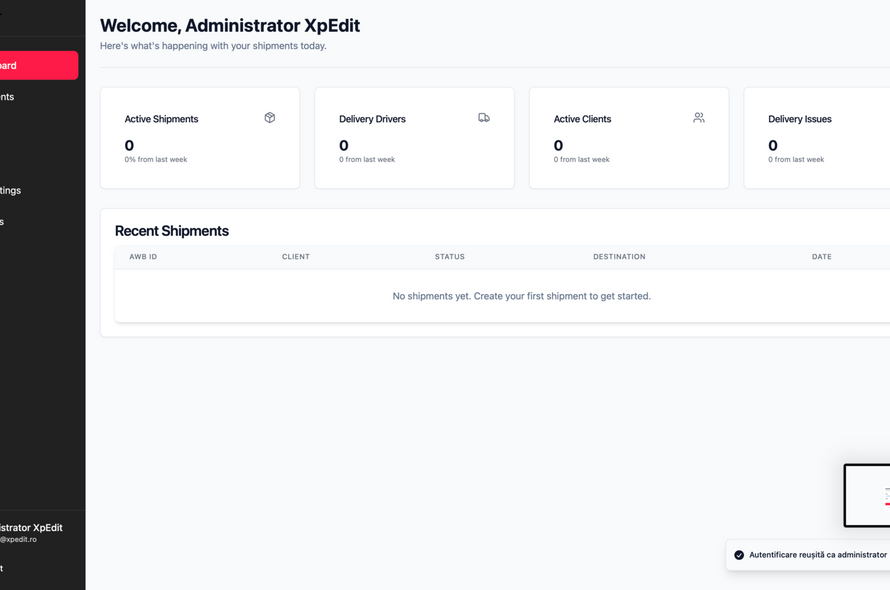Click the 'Autentificare reușită ca administrator' toast
The width and height of the screenshot is (890, 590).
[817, 555]
